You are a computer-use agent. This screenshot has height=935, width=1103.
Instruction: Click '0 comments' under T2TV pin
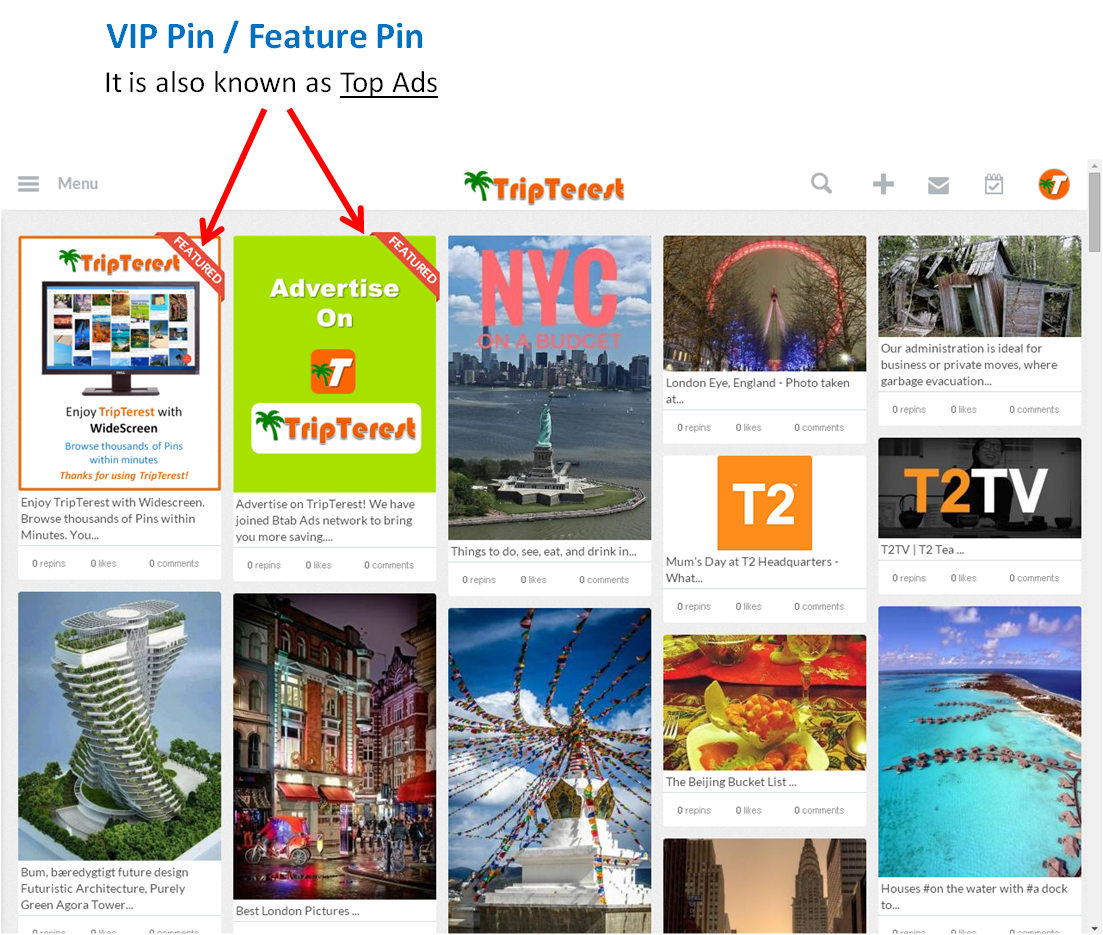click(1034, 578)
